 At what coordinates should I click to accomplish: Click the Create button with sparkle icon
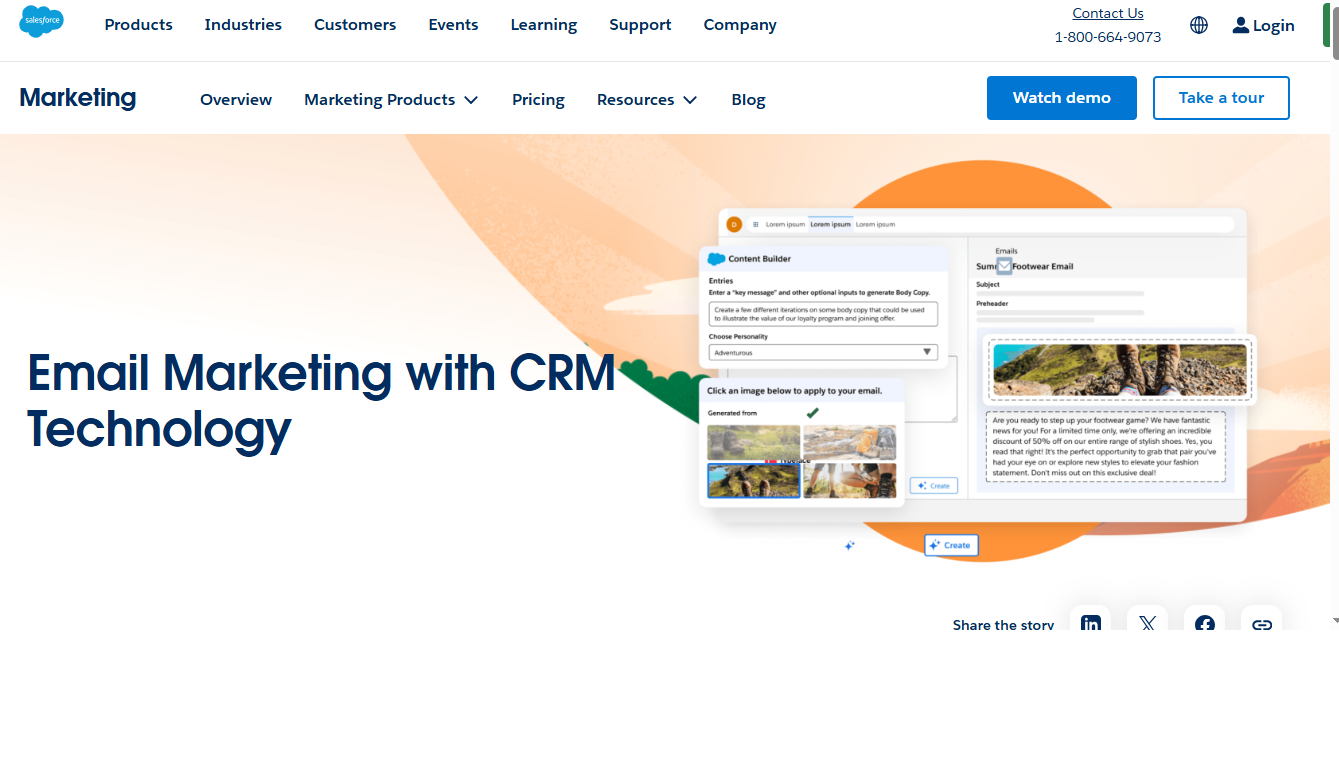[x=950, y=545]
